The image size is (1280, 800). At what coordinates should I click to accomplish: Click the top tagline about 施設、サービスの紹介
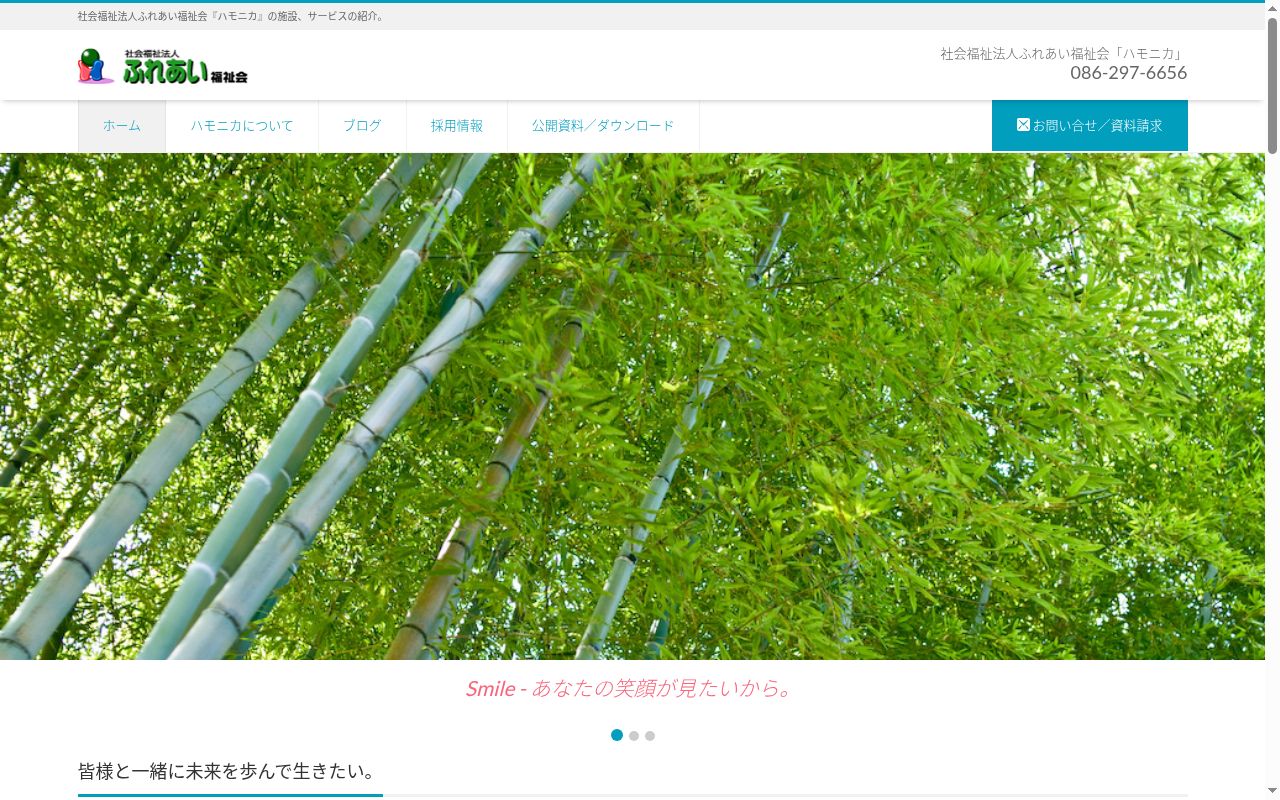pos(233,16)
